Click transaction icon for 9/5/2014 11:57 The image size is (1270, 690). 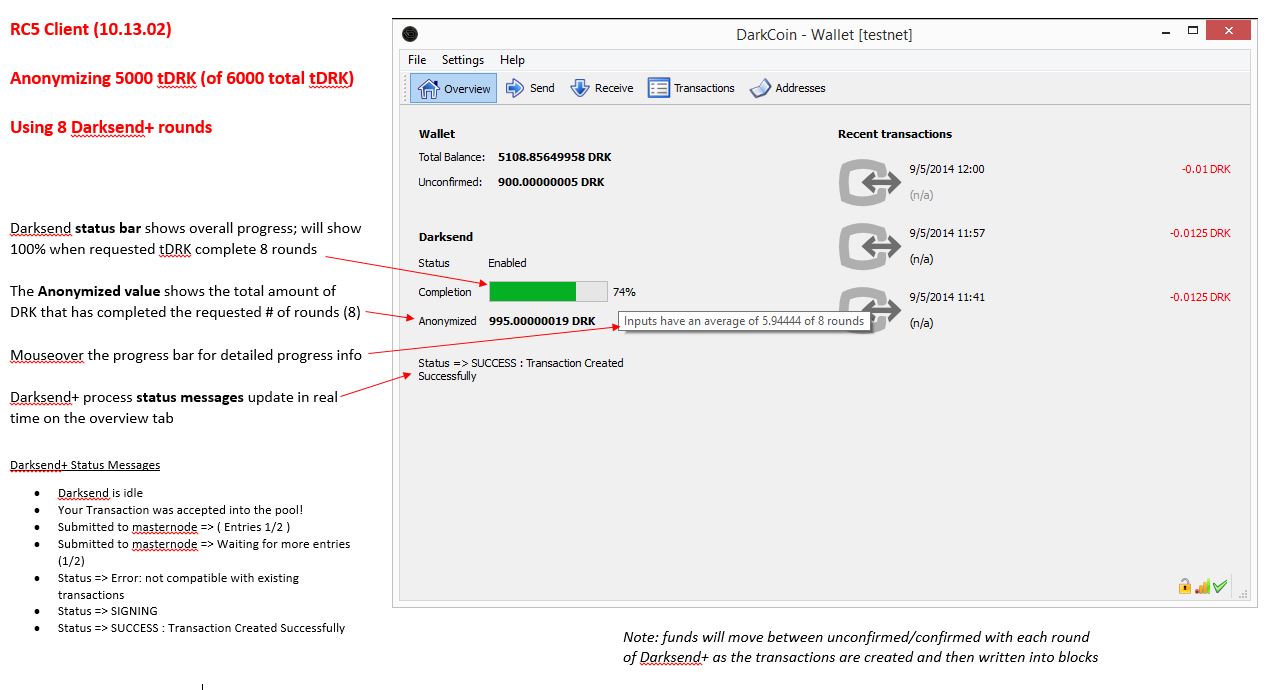(869, 247)
